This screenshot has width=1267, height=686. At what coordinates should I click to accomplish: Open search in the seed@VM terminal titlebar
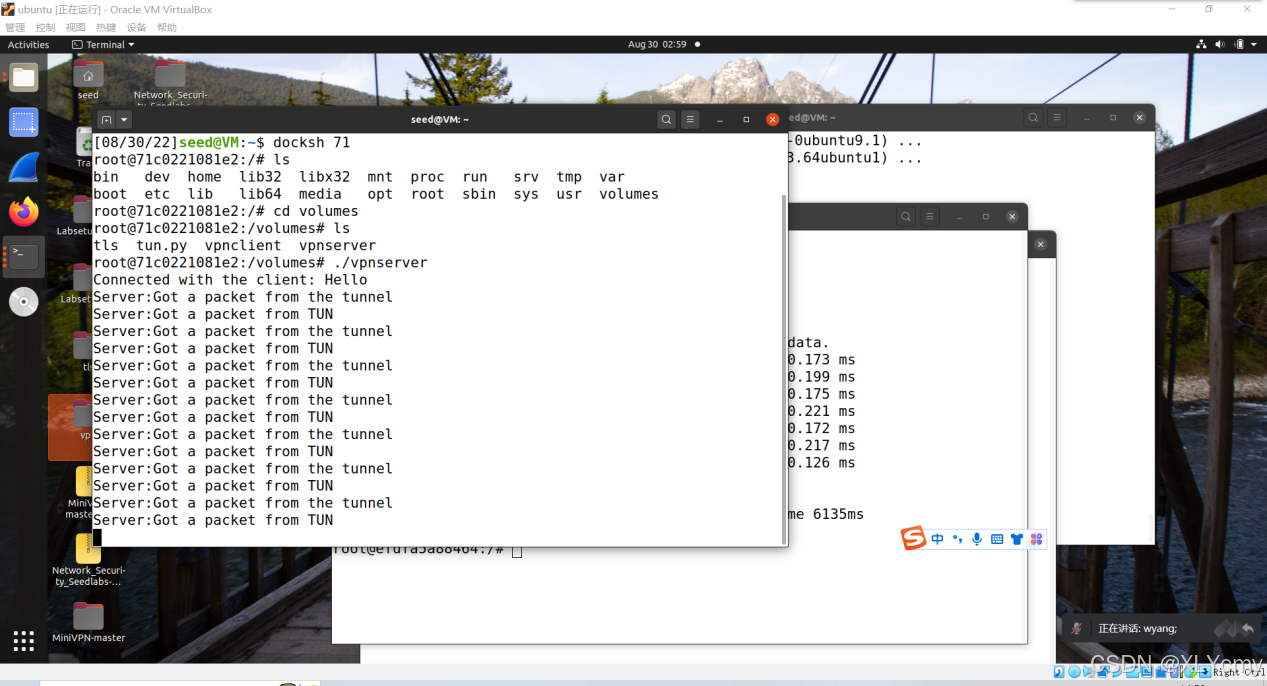point(666,118)
